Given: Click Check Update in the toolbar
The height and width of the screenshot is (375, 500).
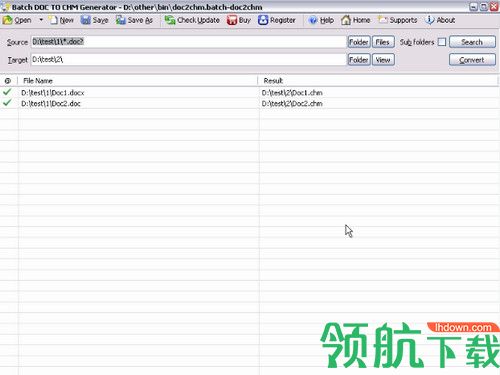Looking at the screenshot, I should 192,20.
